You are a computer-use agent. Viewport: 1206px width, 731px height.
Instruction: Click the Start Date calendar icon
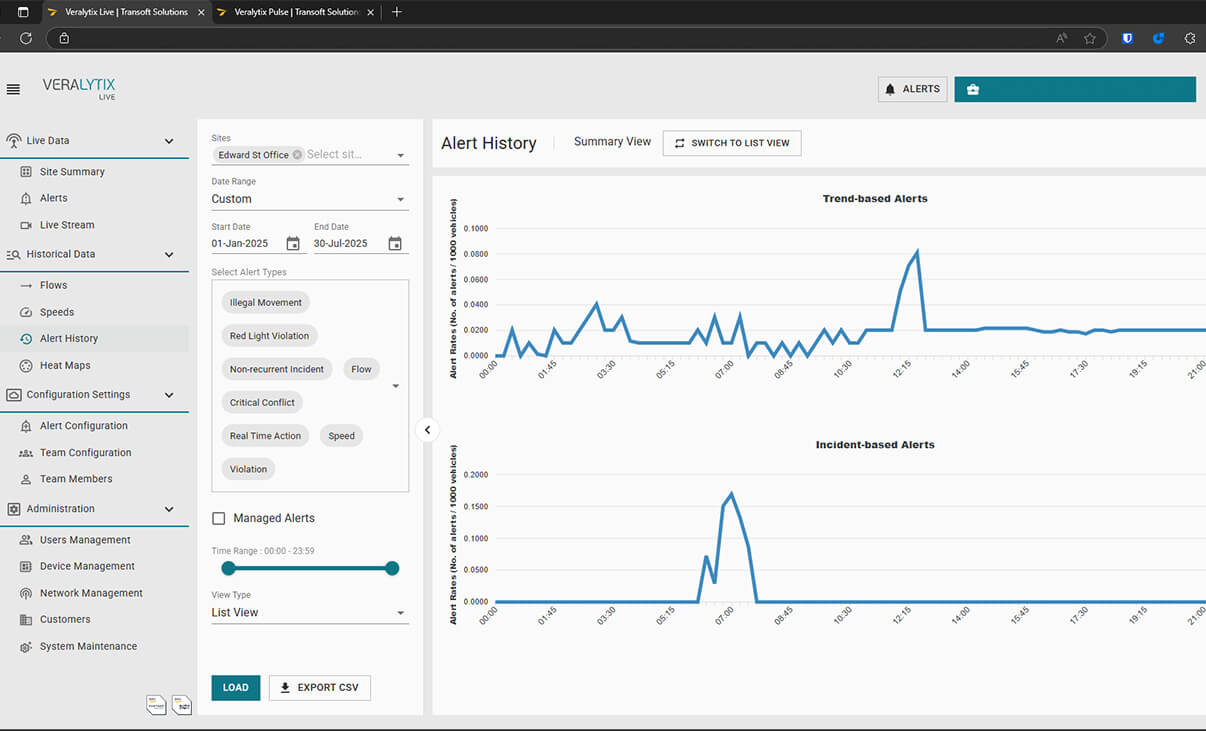pyautogui.click(x=293, y=244)
